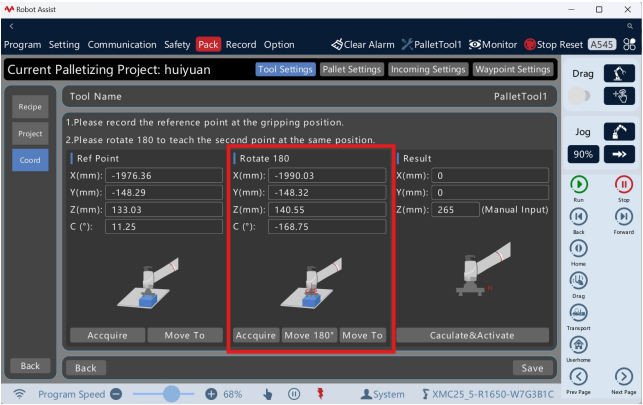Image resolution: width=643 pixels, height=405 pixels.
Task: Select the Recipe sidebar item
Action: (30, 107)
